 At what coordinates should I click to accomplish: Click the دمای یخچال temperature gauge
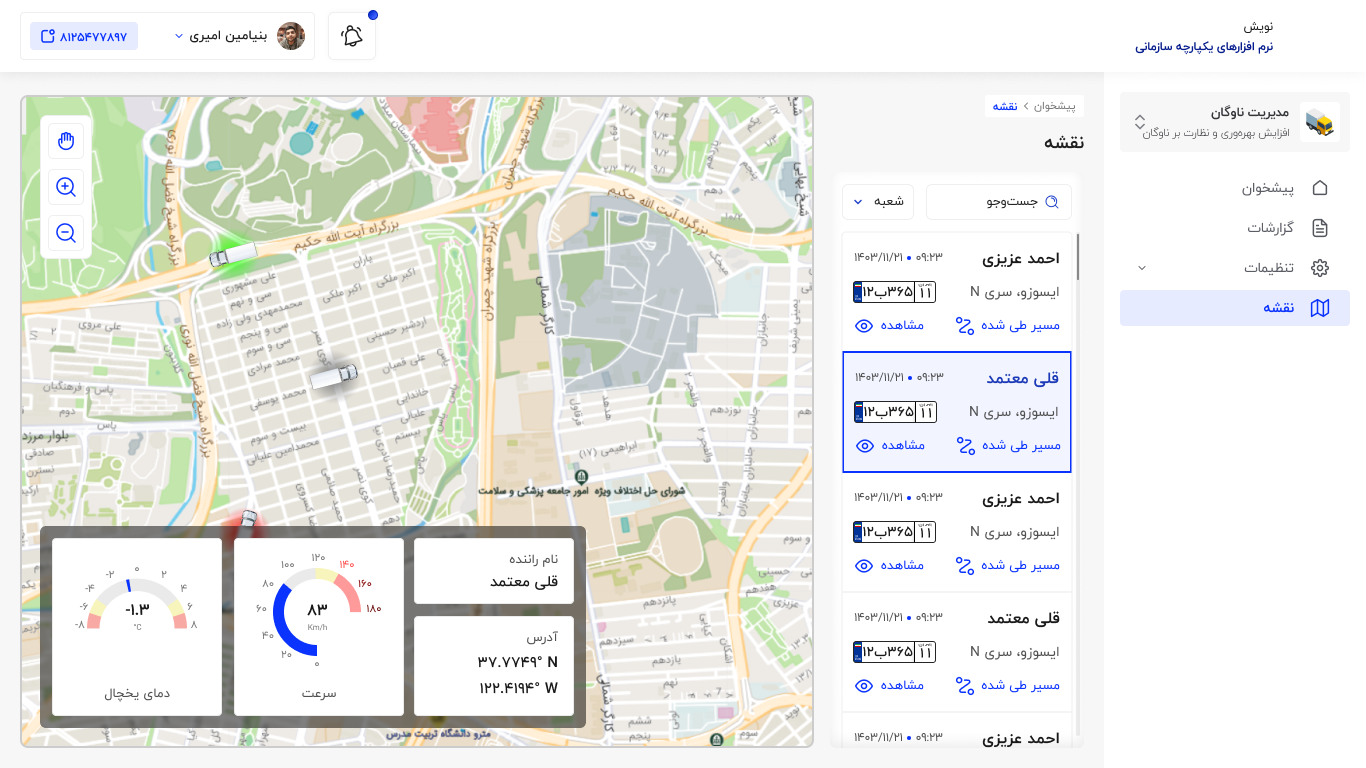point(137,627)
